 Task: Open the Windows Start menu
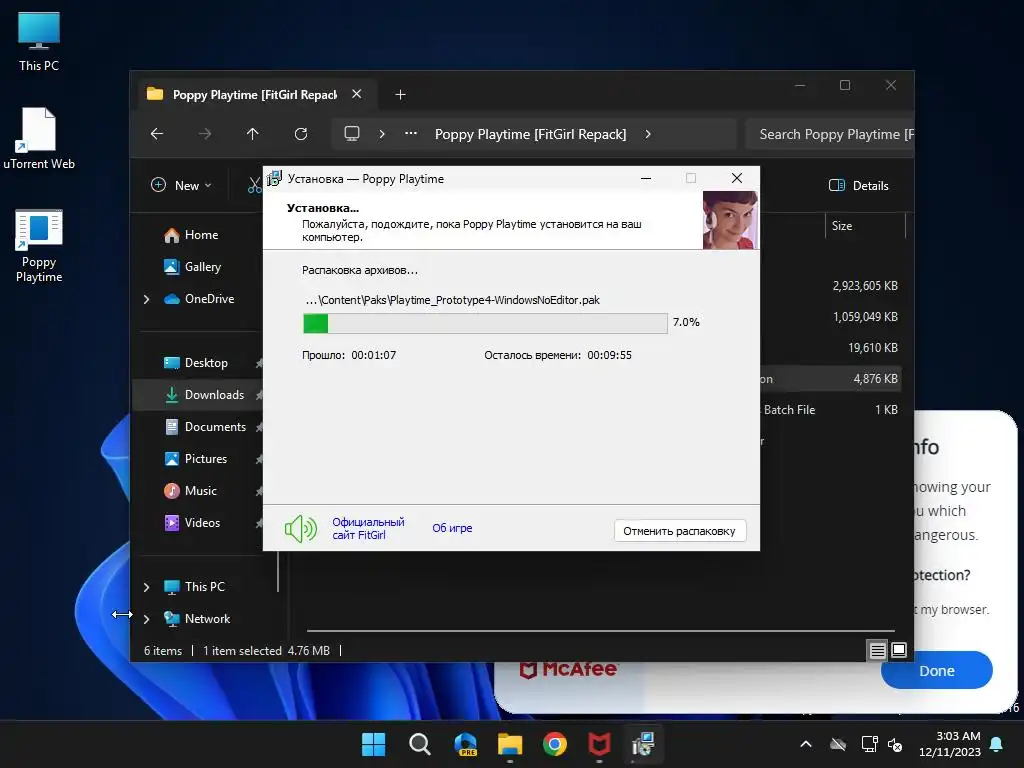[x=374, y=744]
